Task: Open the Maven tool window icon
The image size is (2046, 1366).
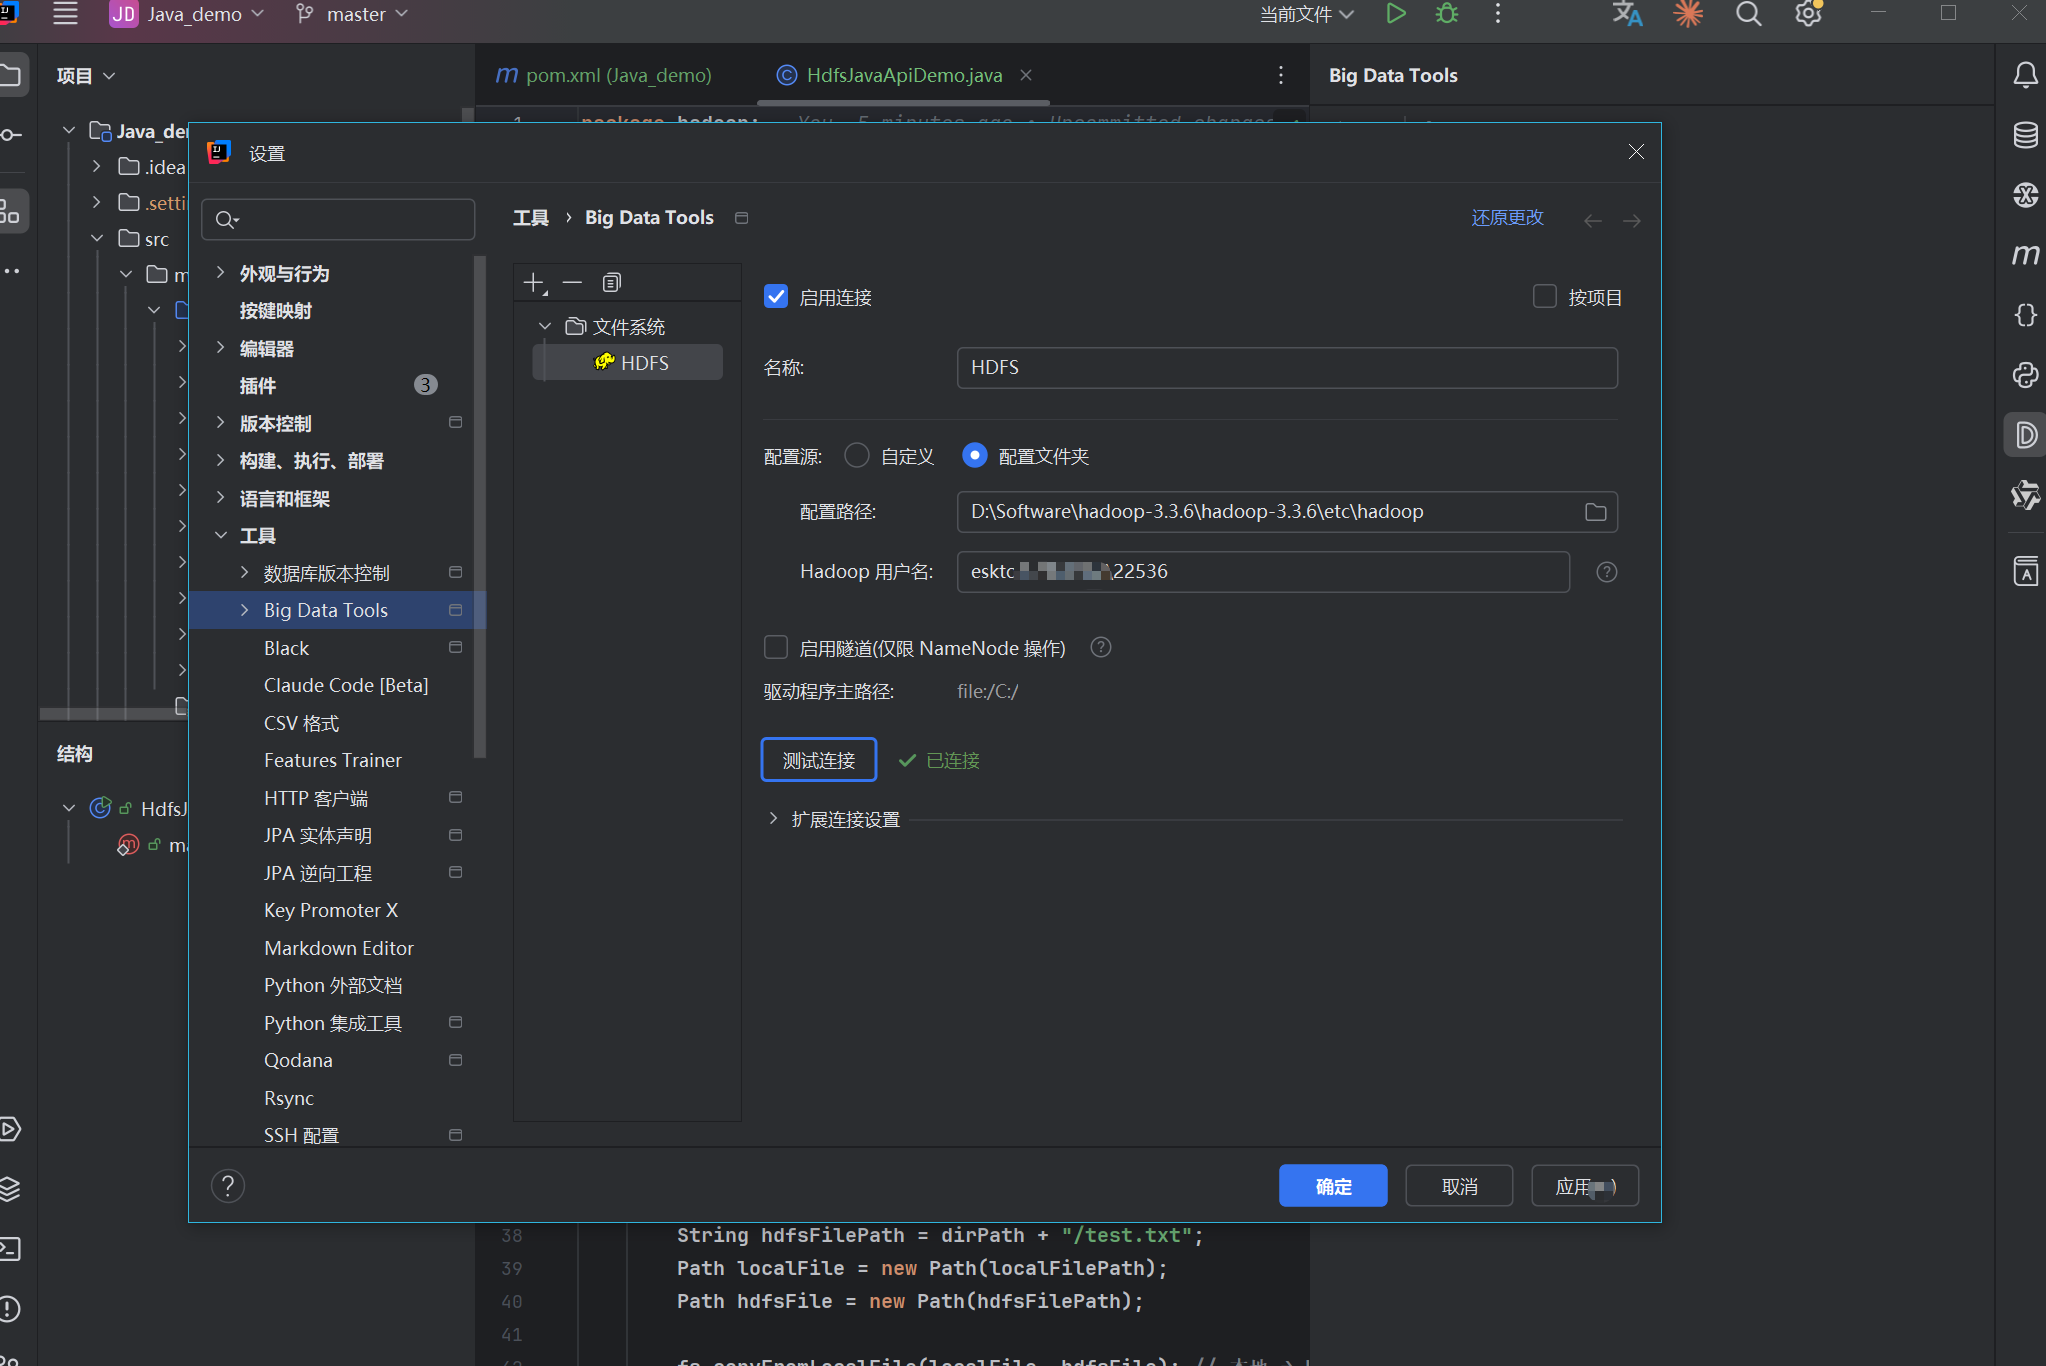Action: click(x=2025, y=255)
